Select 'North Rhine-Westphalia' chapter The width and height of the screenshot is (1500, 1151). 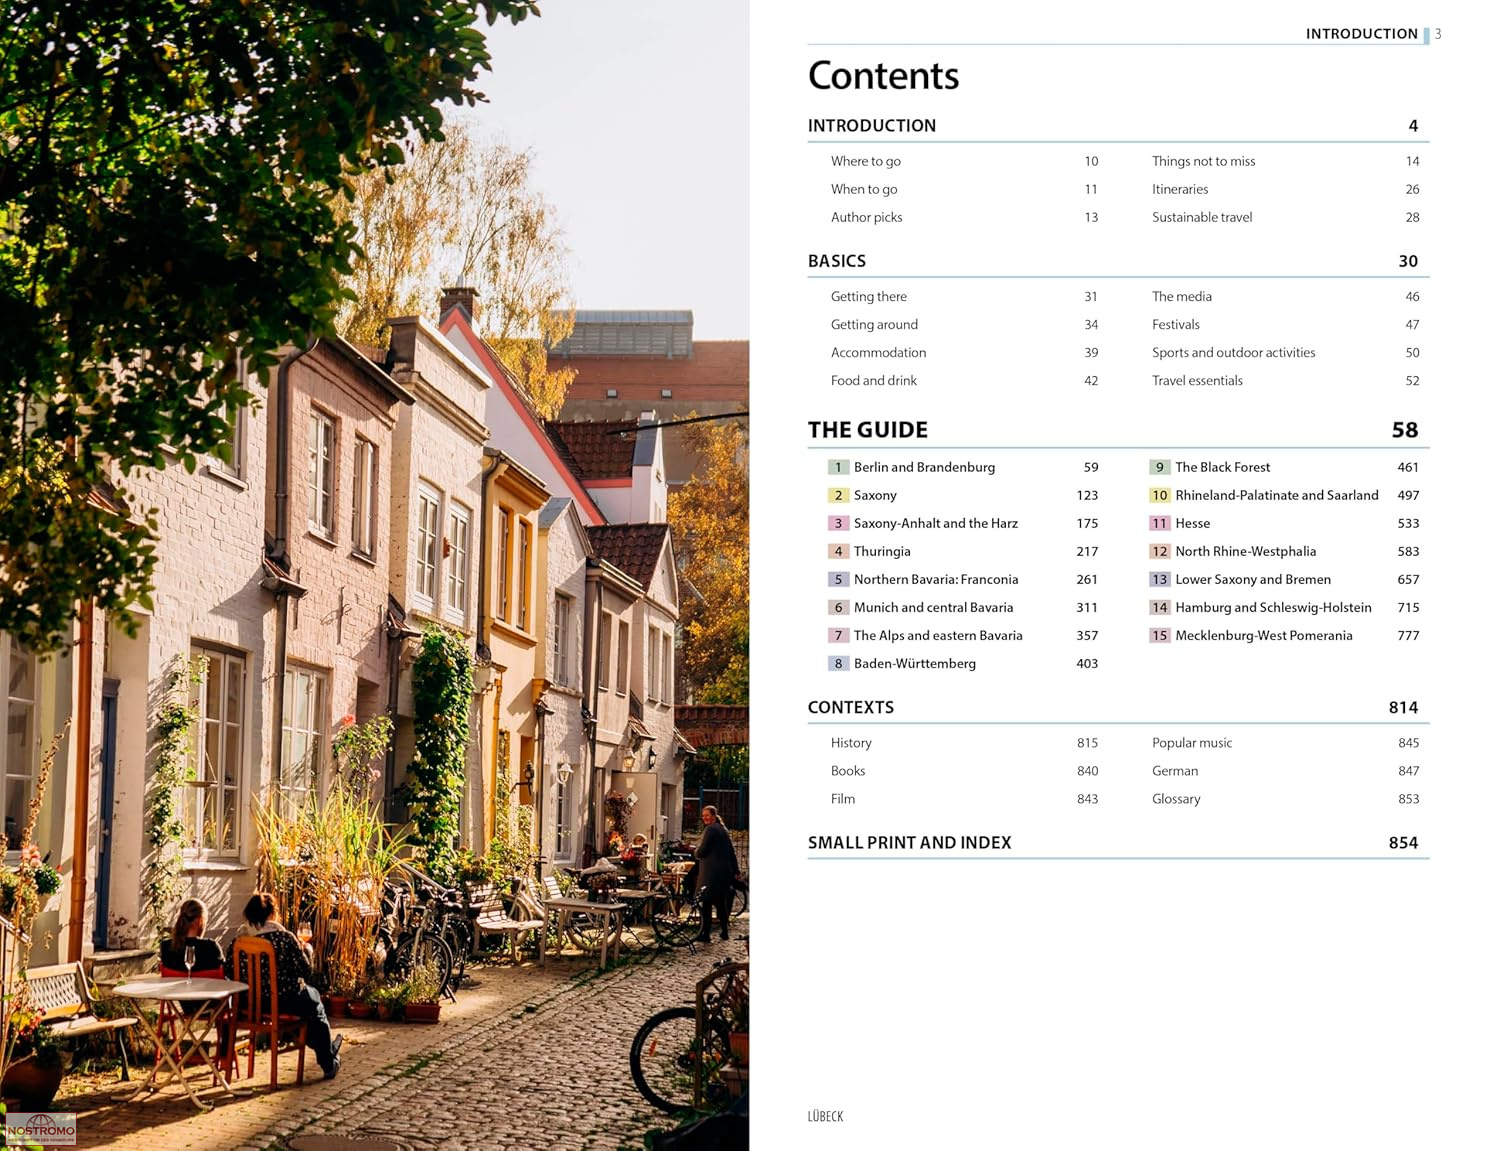(1246, 551)
